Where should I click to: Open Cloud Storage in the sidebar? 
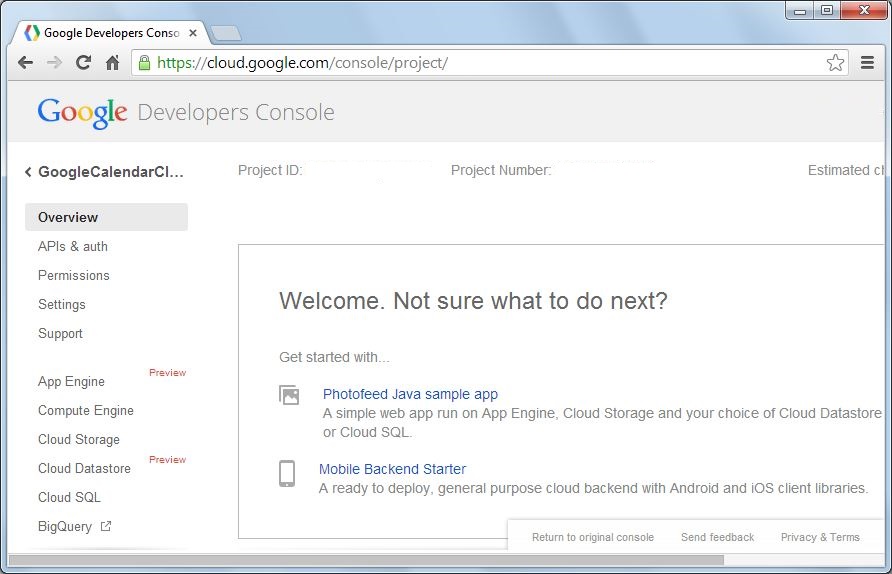(79, 439)
